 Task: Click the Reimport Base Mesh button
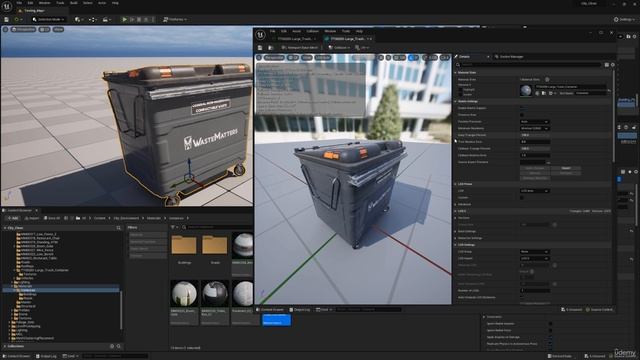click(x=300, y=48)
